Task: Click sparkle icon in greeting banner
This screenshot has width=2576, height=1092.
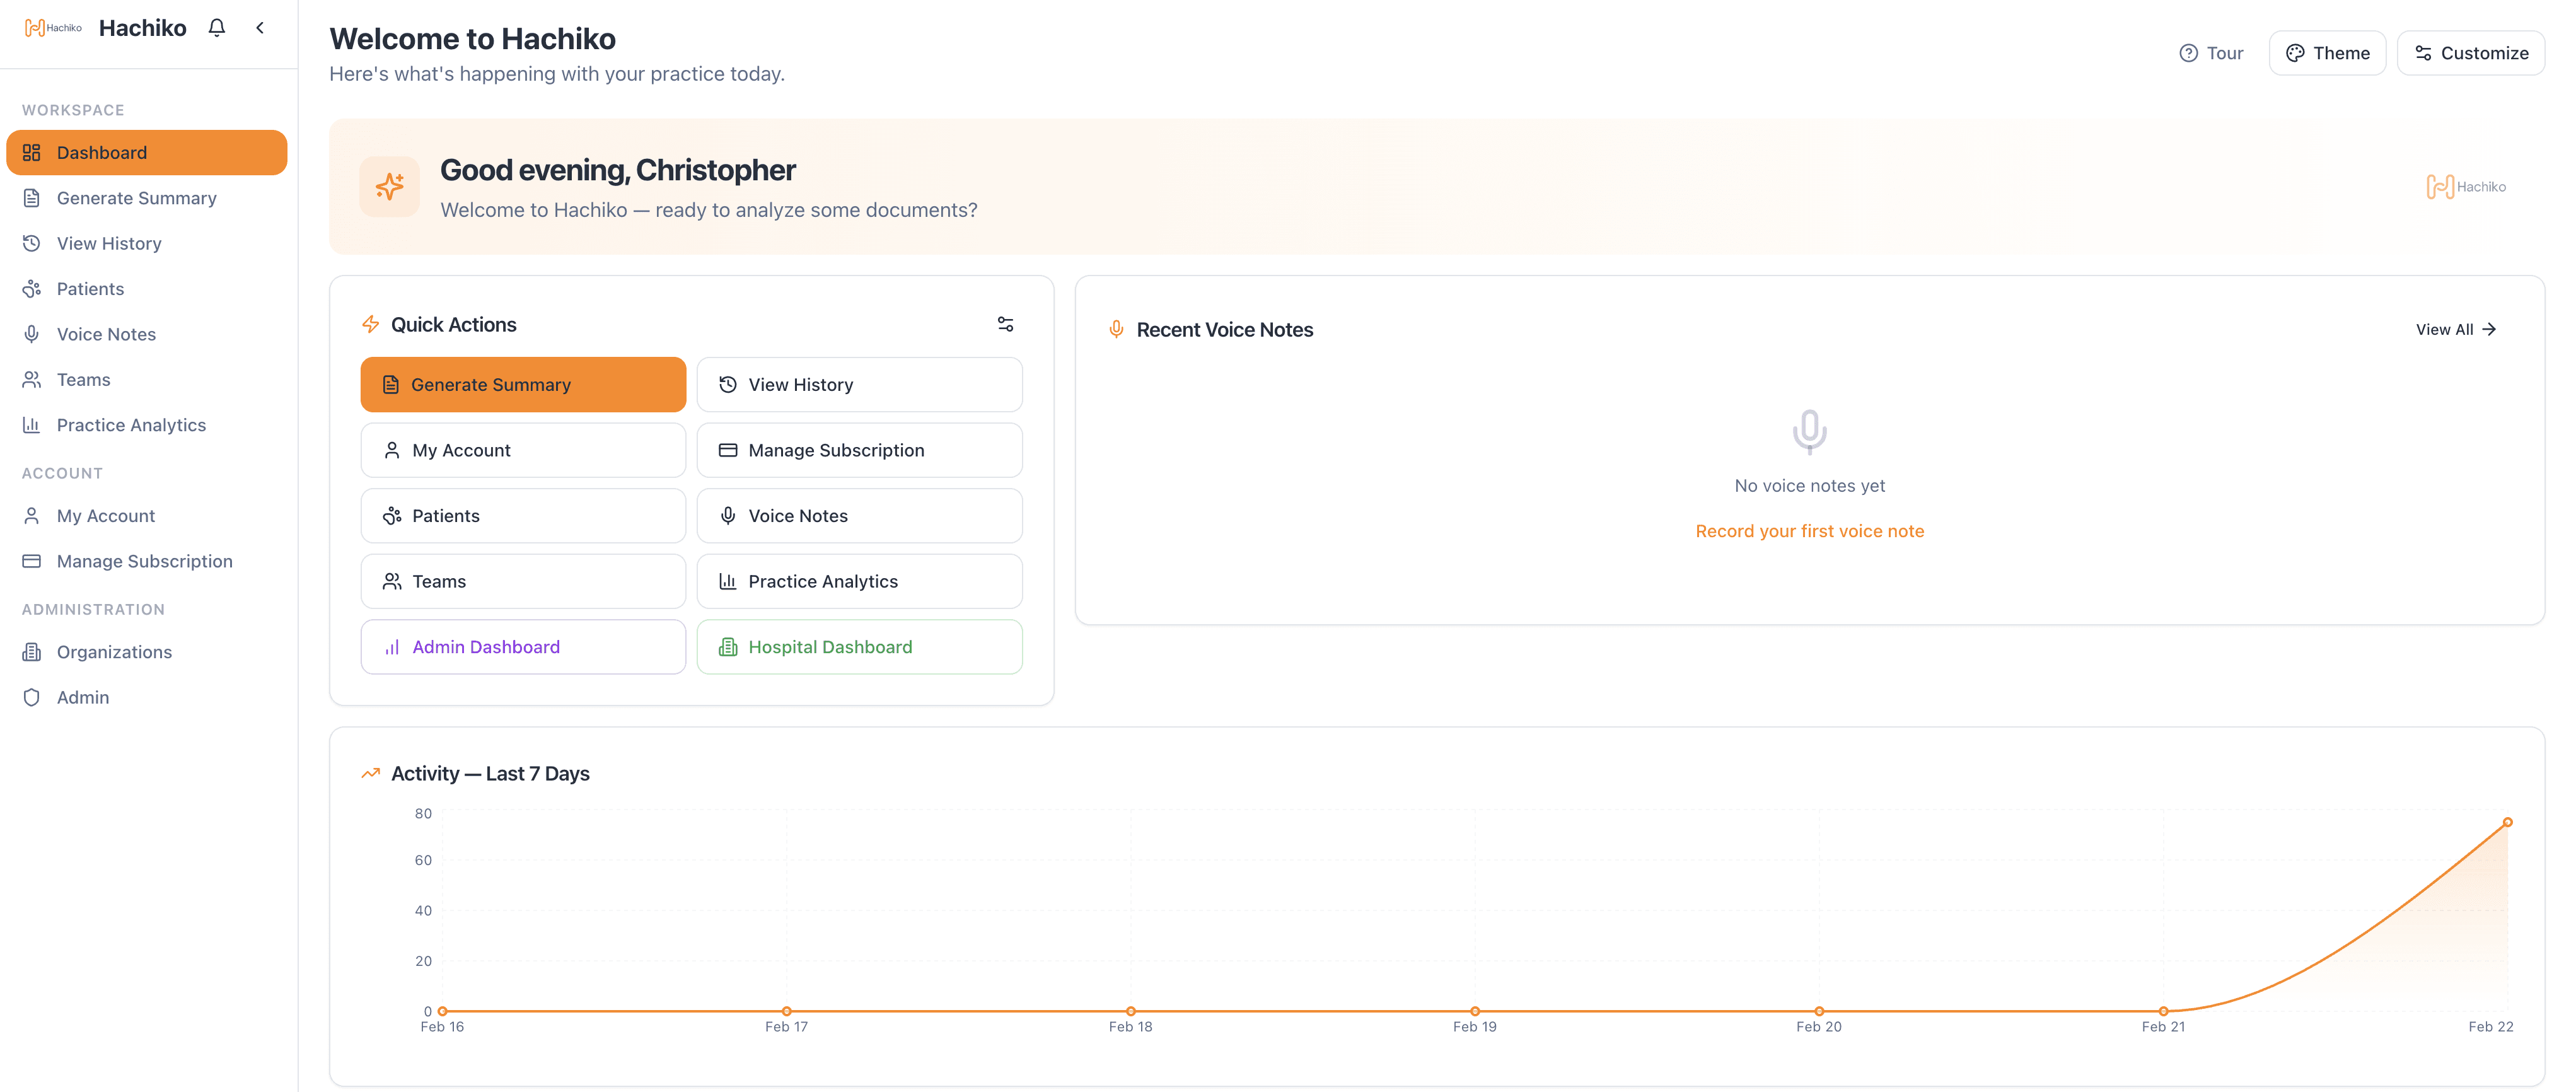Action: (x=389, y=187)
